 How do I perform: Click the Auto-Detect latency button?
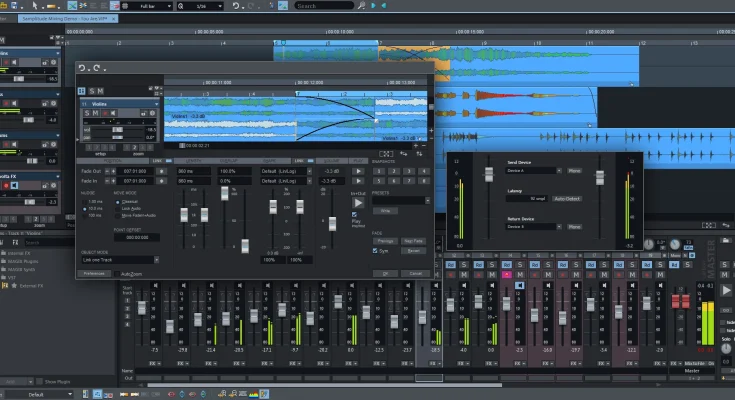[567, 199]
